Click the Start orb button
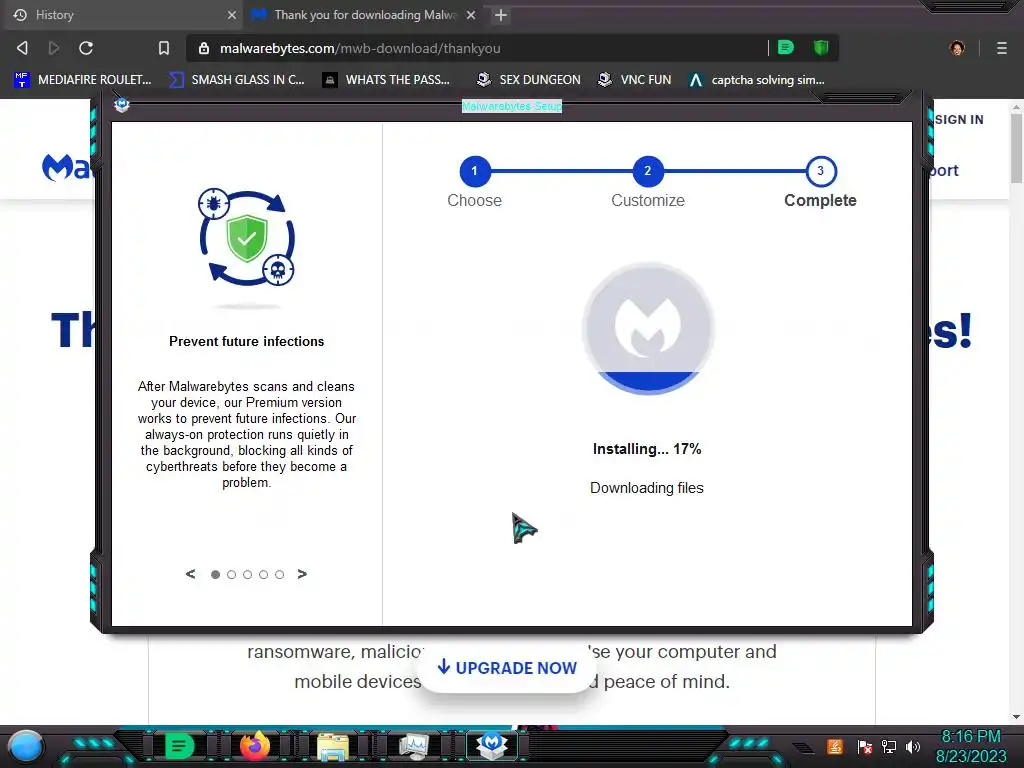1024x768 pixels. click(x=26, y=746)
